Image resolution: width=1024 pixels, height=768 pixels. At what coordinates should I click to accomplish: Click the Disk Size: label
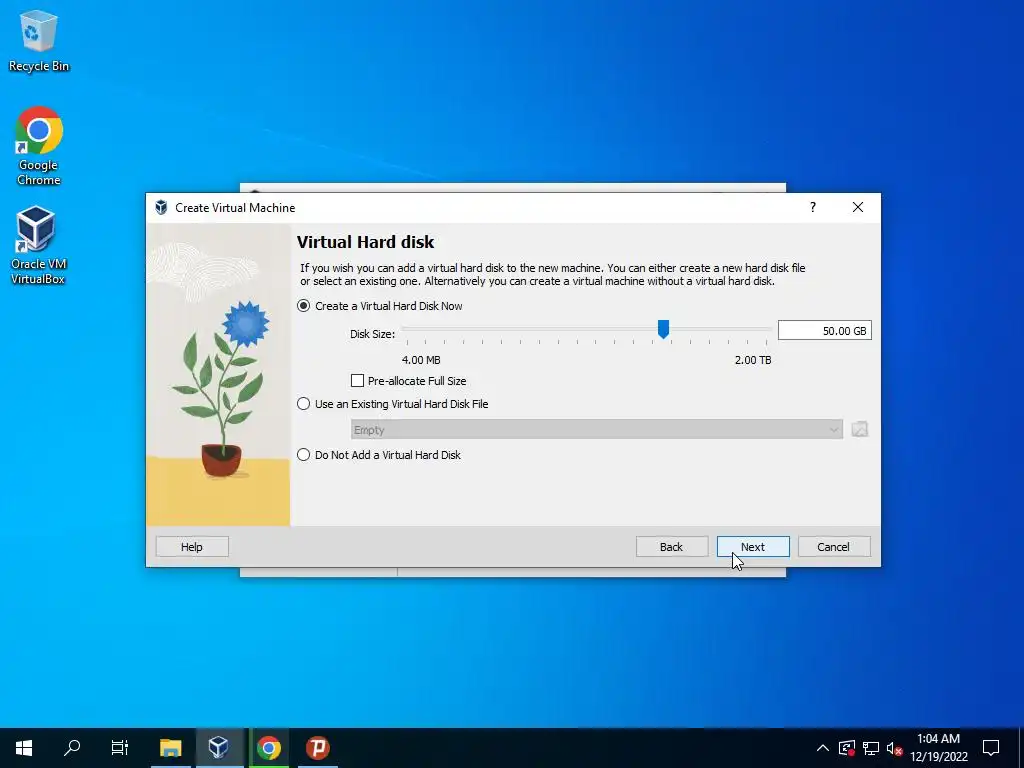pos(372,334)
